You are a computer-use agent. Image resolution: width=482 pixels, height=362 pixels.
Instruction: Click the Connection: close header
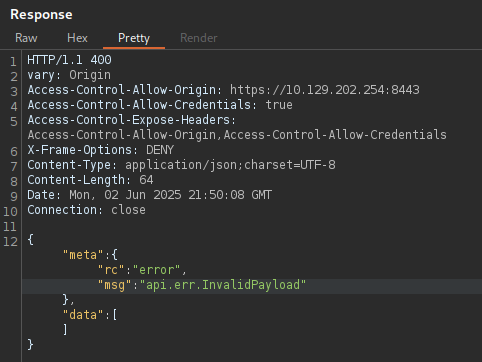pyautogui.click(x=86, y=210)
